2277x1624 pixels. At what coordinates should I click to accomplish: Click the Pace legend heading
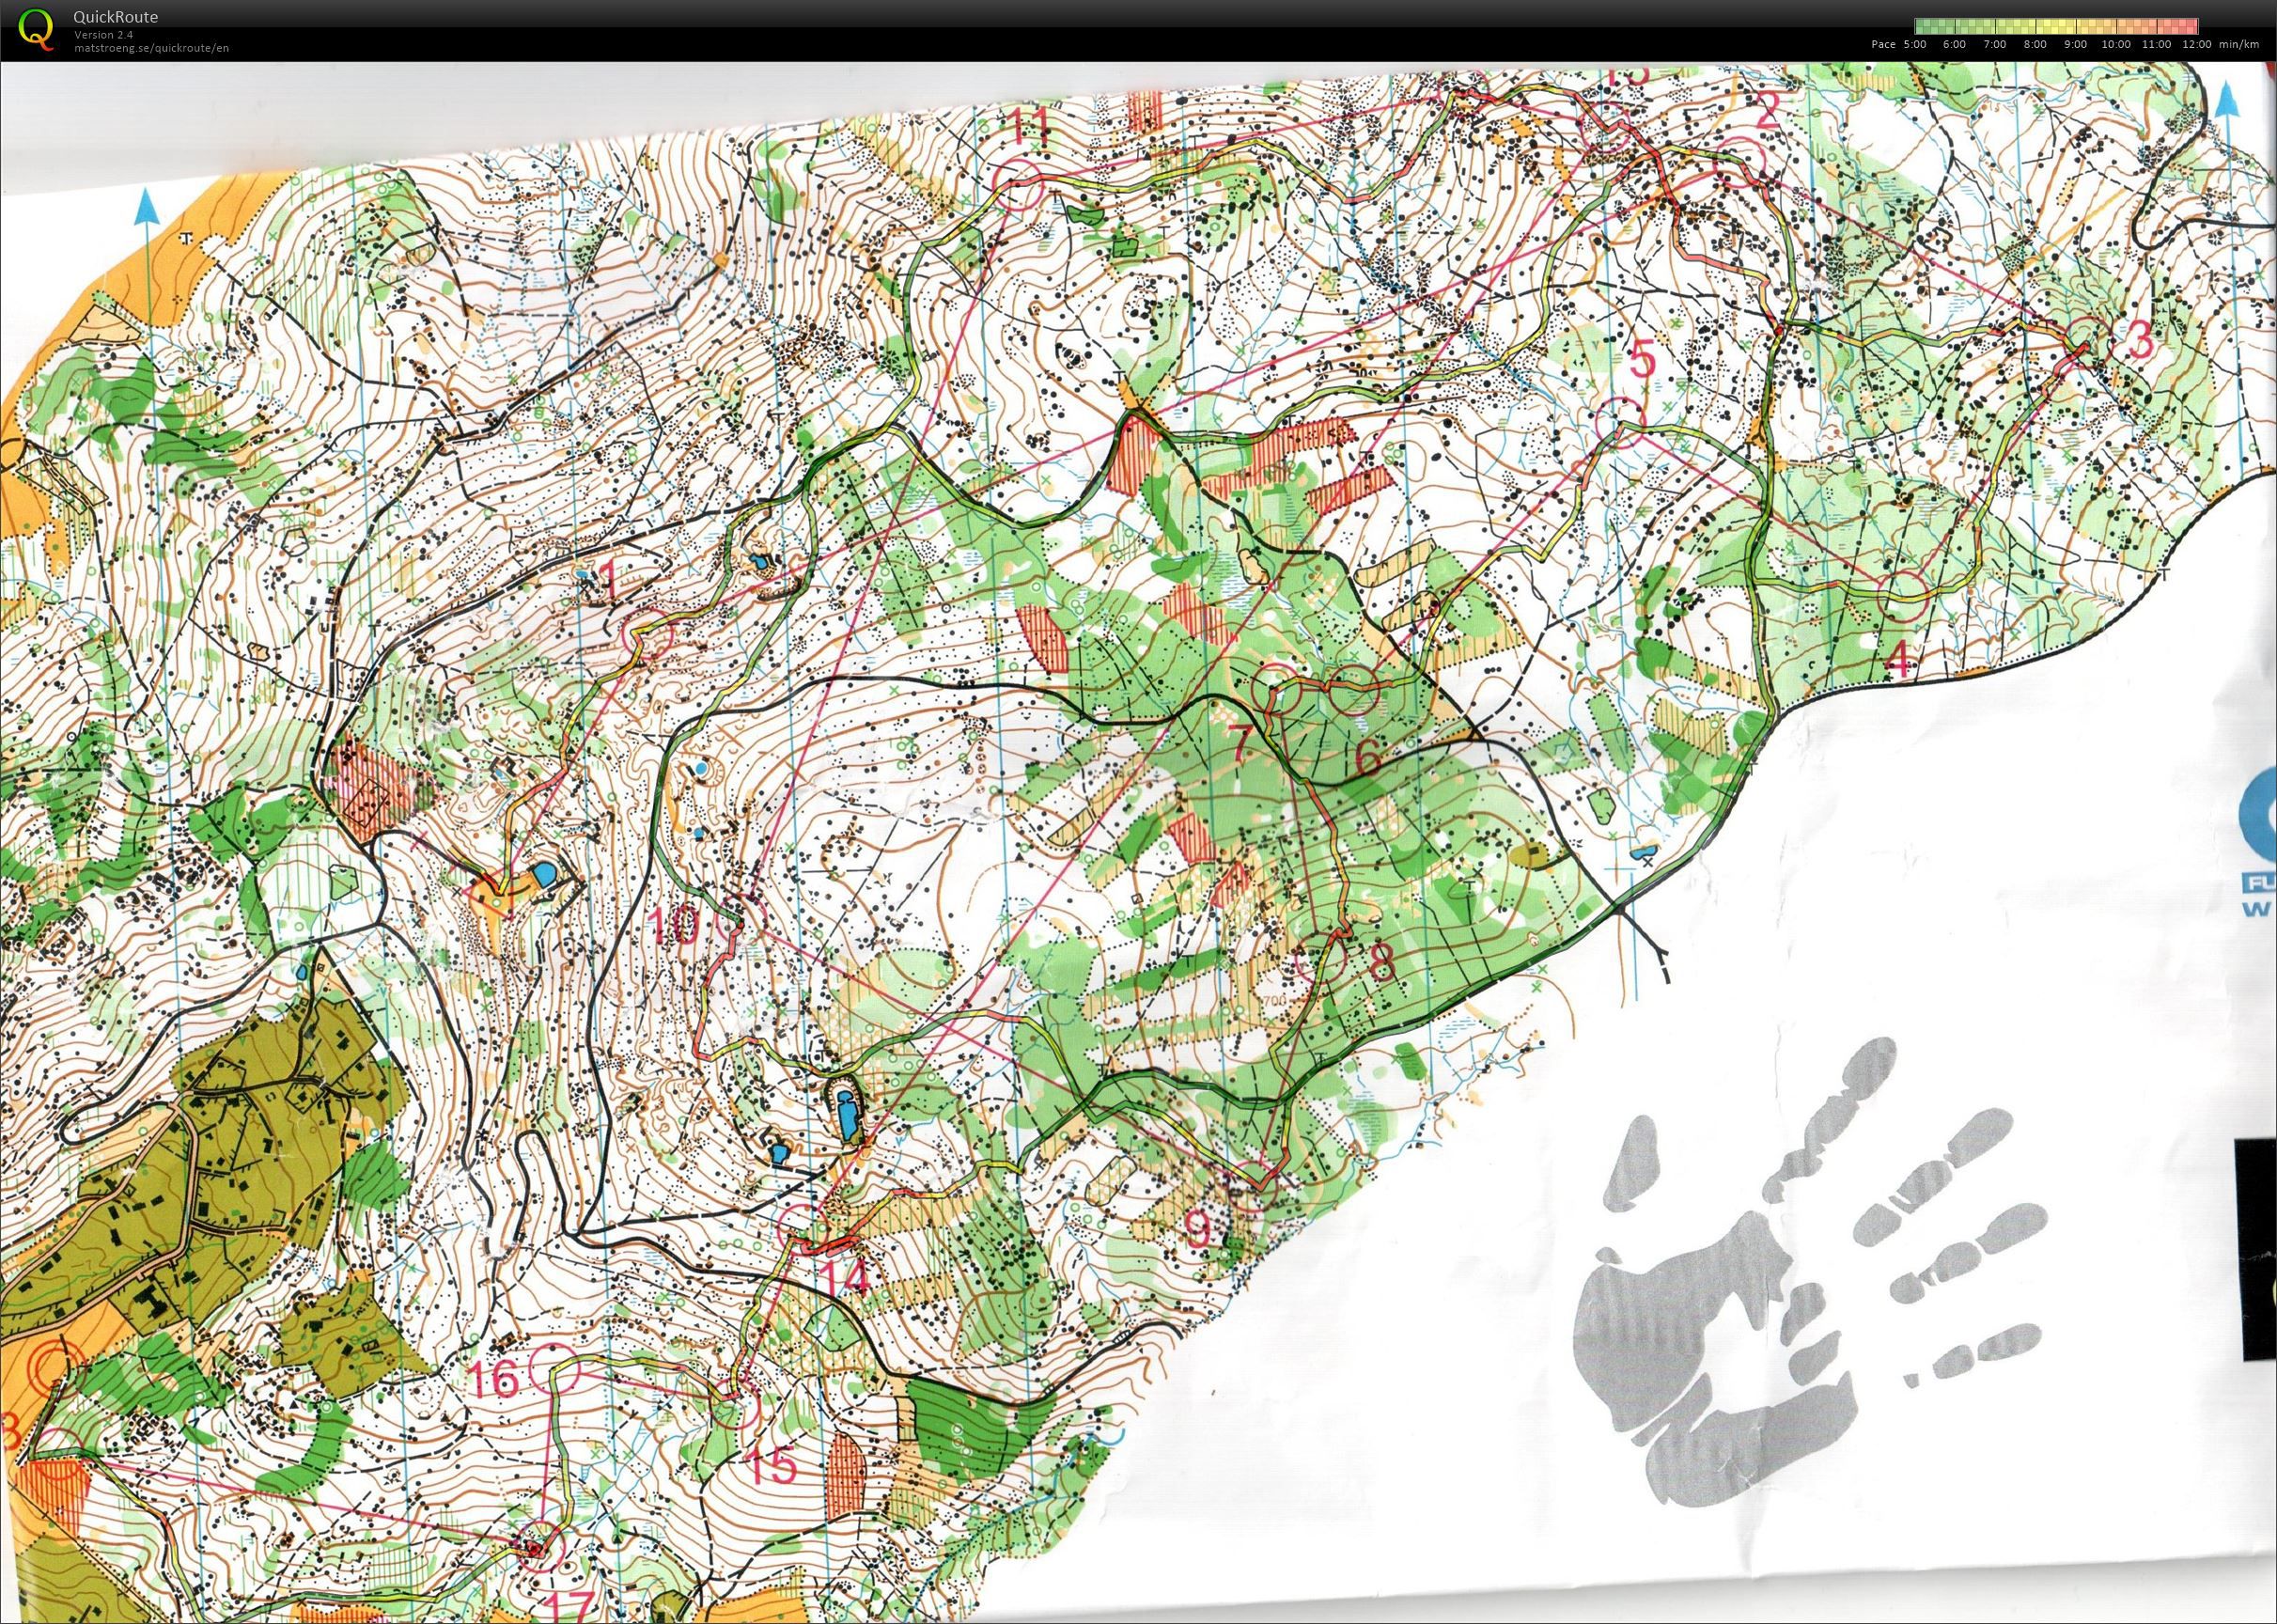tap(1883, 44)
